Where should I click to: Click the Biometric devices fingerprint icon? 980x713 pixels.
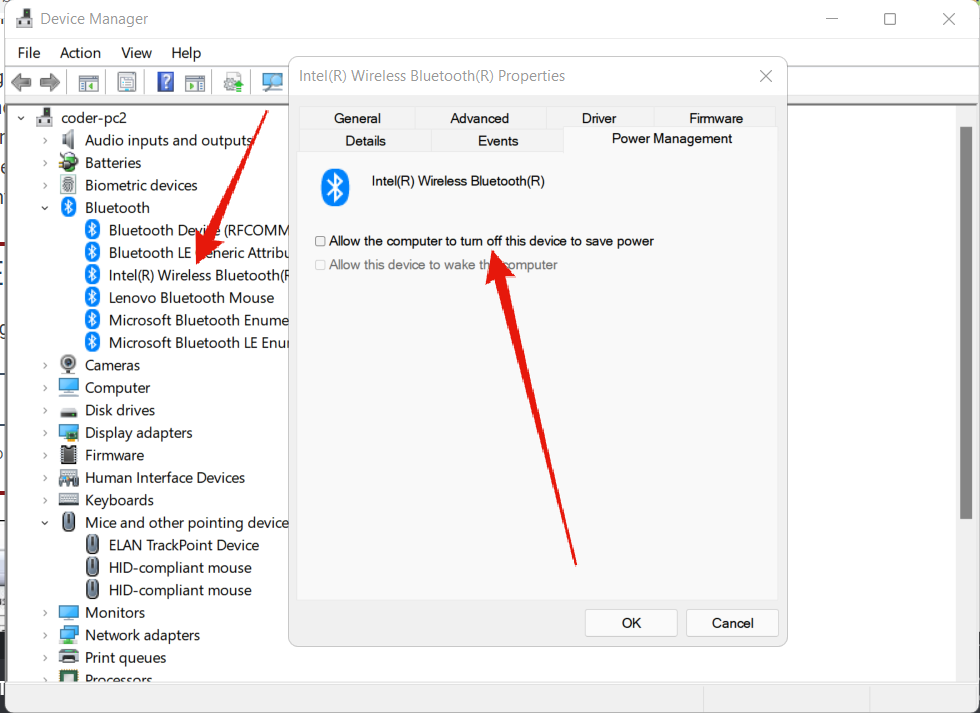click(68, 185)
